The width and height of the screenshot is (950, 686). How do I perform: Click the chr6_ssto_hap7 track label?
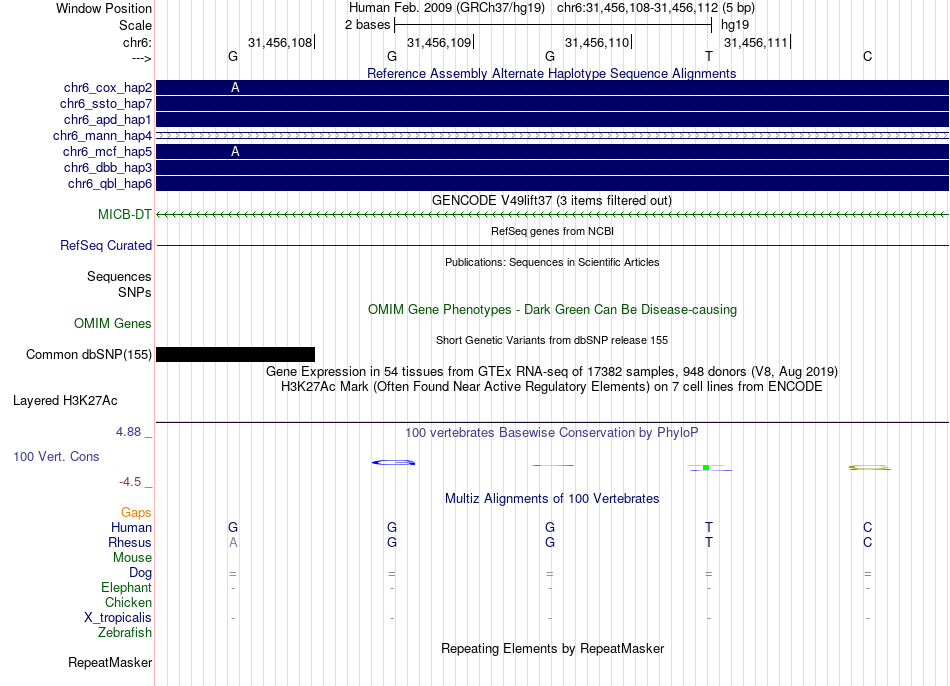(x=106, y=104)
